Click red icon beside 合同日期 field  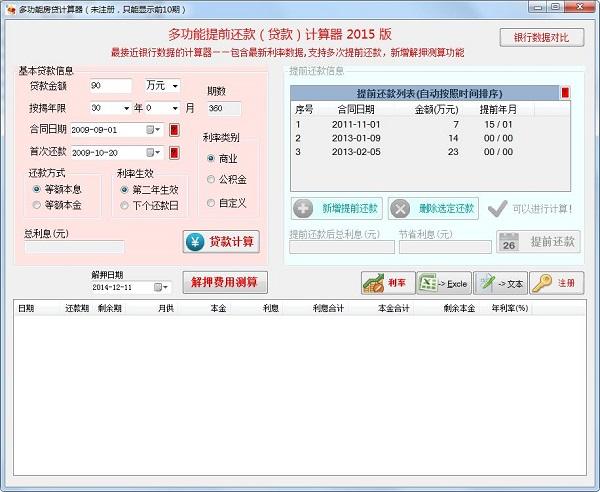174,130
